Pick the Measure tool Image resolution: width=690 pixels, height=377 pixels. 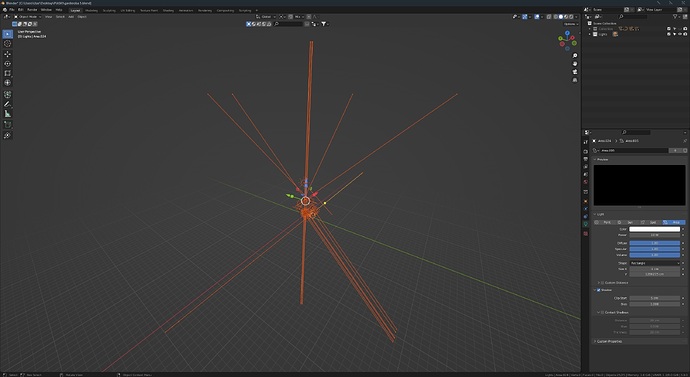point(7,113)
